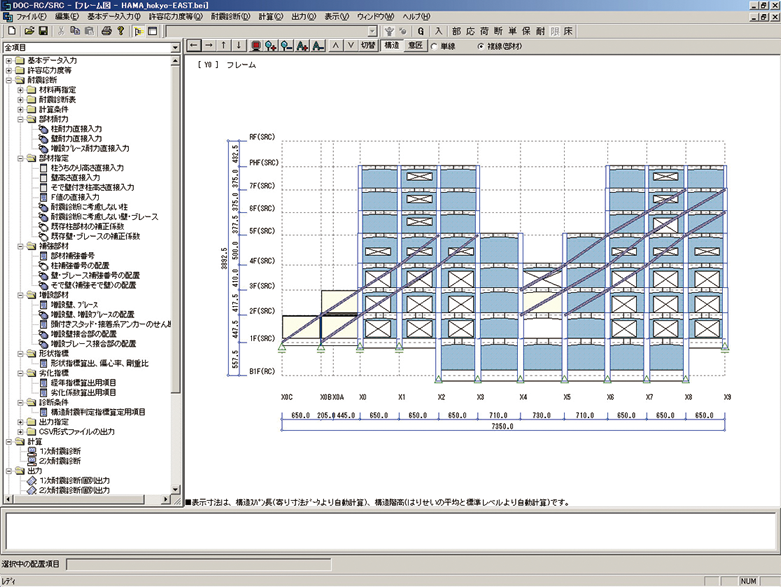
Task: Click the 床 toolbar icon
Action: pos(568,31)
